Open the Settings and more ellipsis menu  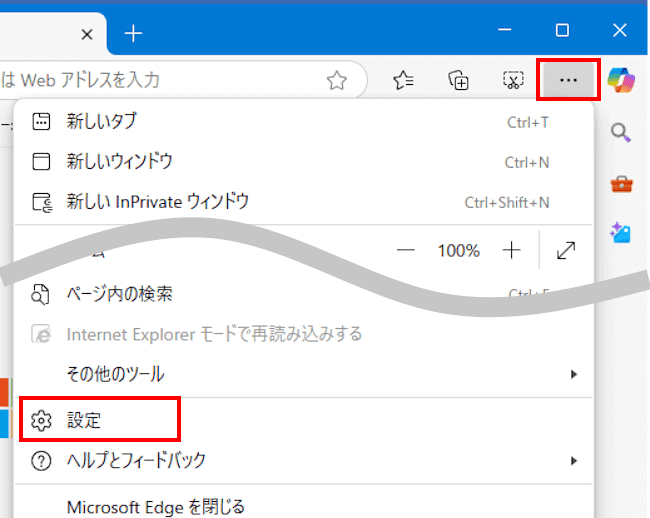point(568,80)
